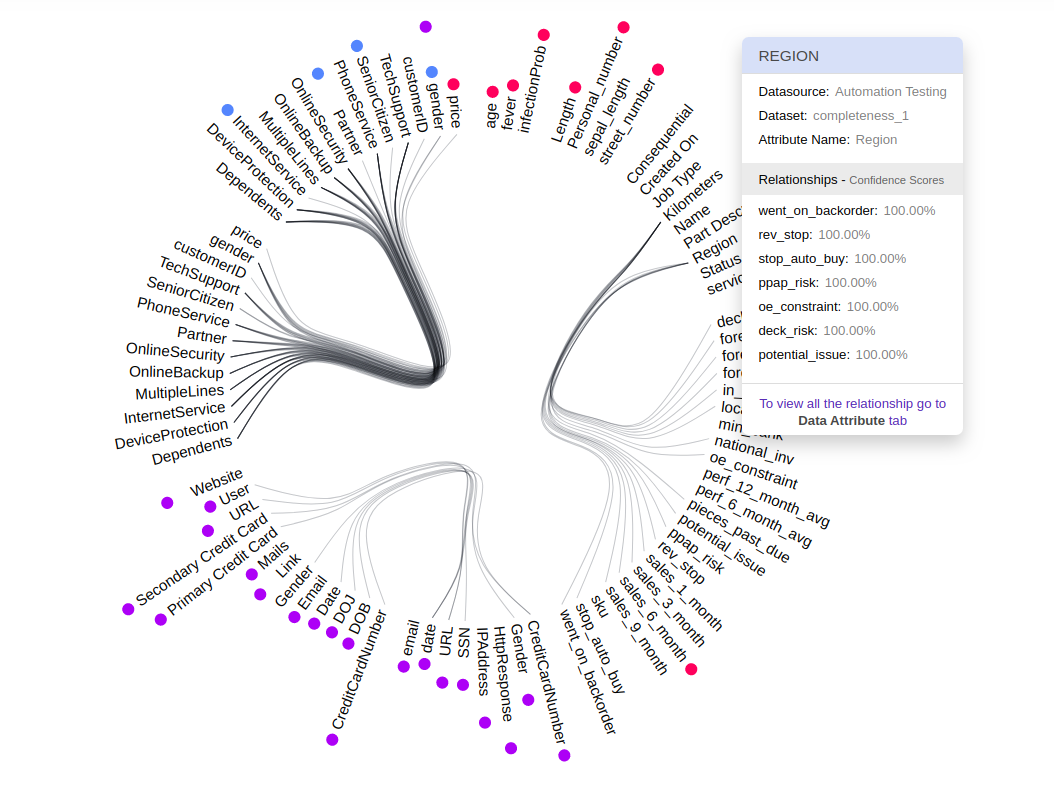Click the blue dot above the gender label

(x=432, y=72)
